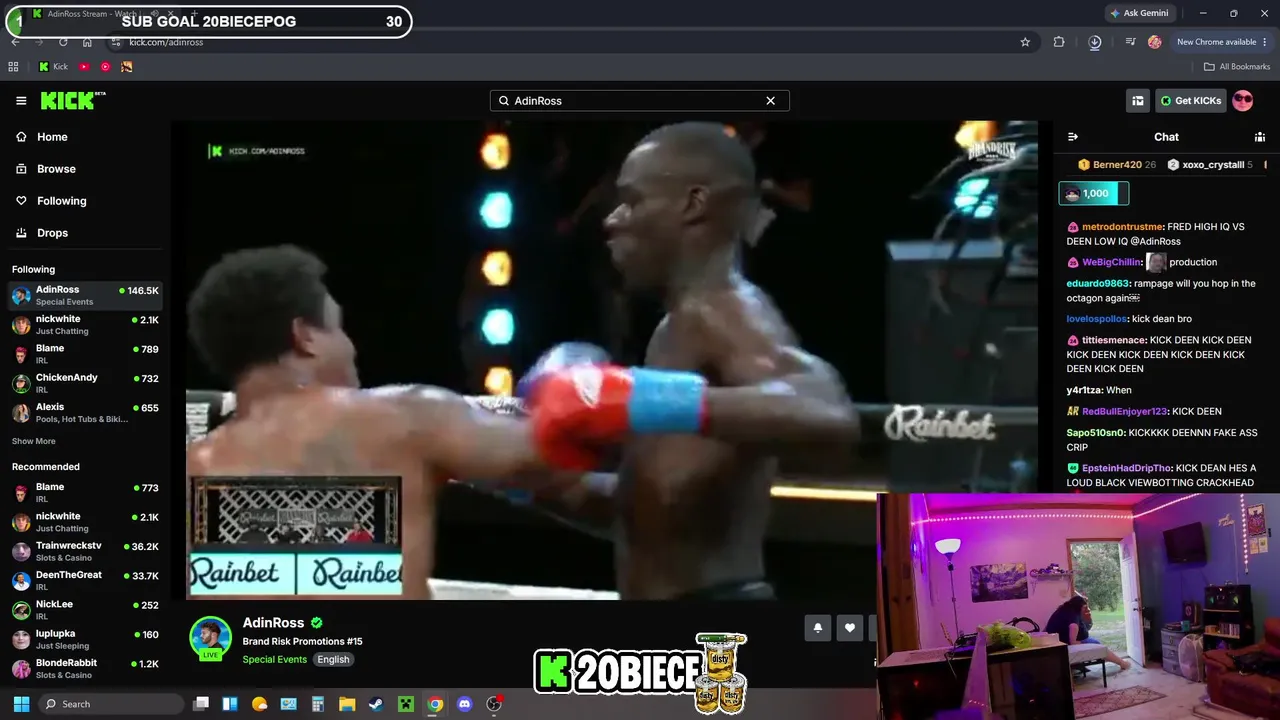Viewport: 1280px width, 720px height.
Task: Open chat leaderboard icon in Chat header
Action: pyautogui.click(x=1260, y=137)
